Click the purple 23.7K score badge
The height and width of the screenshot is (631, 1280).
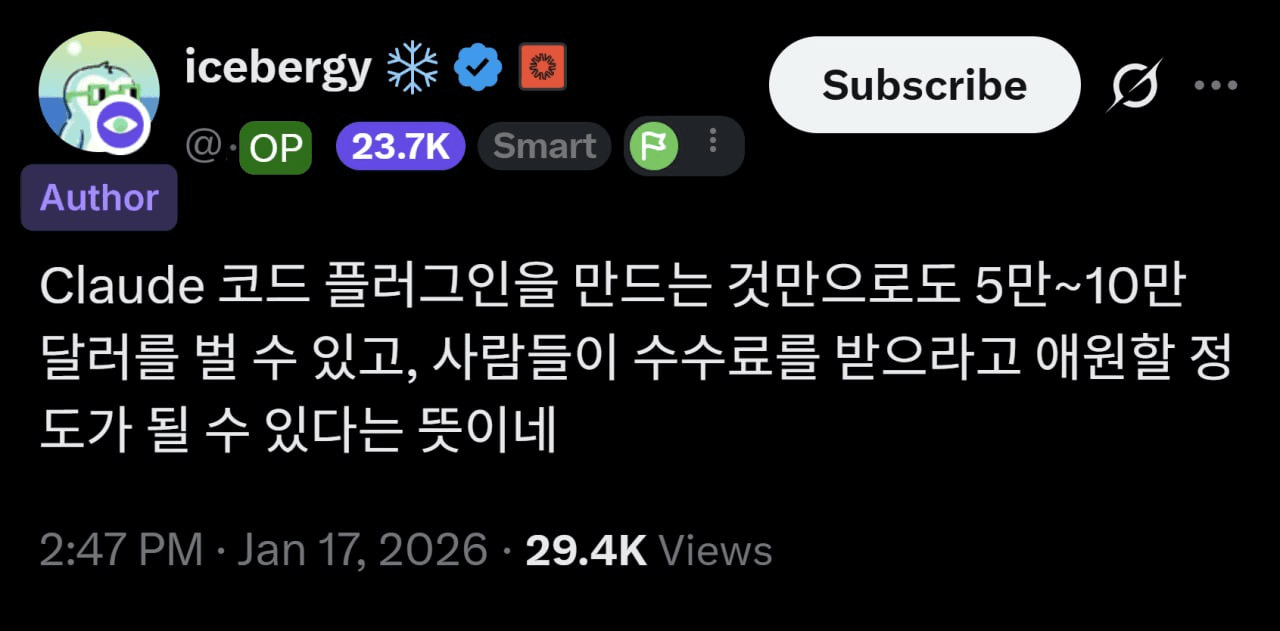[401, 147]
